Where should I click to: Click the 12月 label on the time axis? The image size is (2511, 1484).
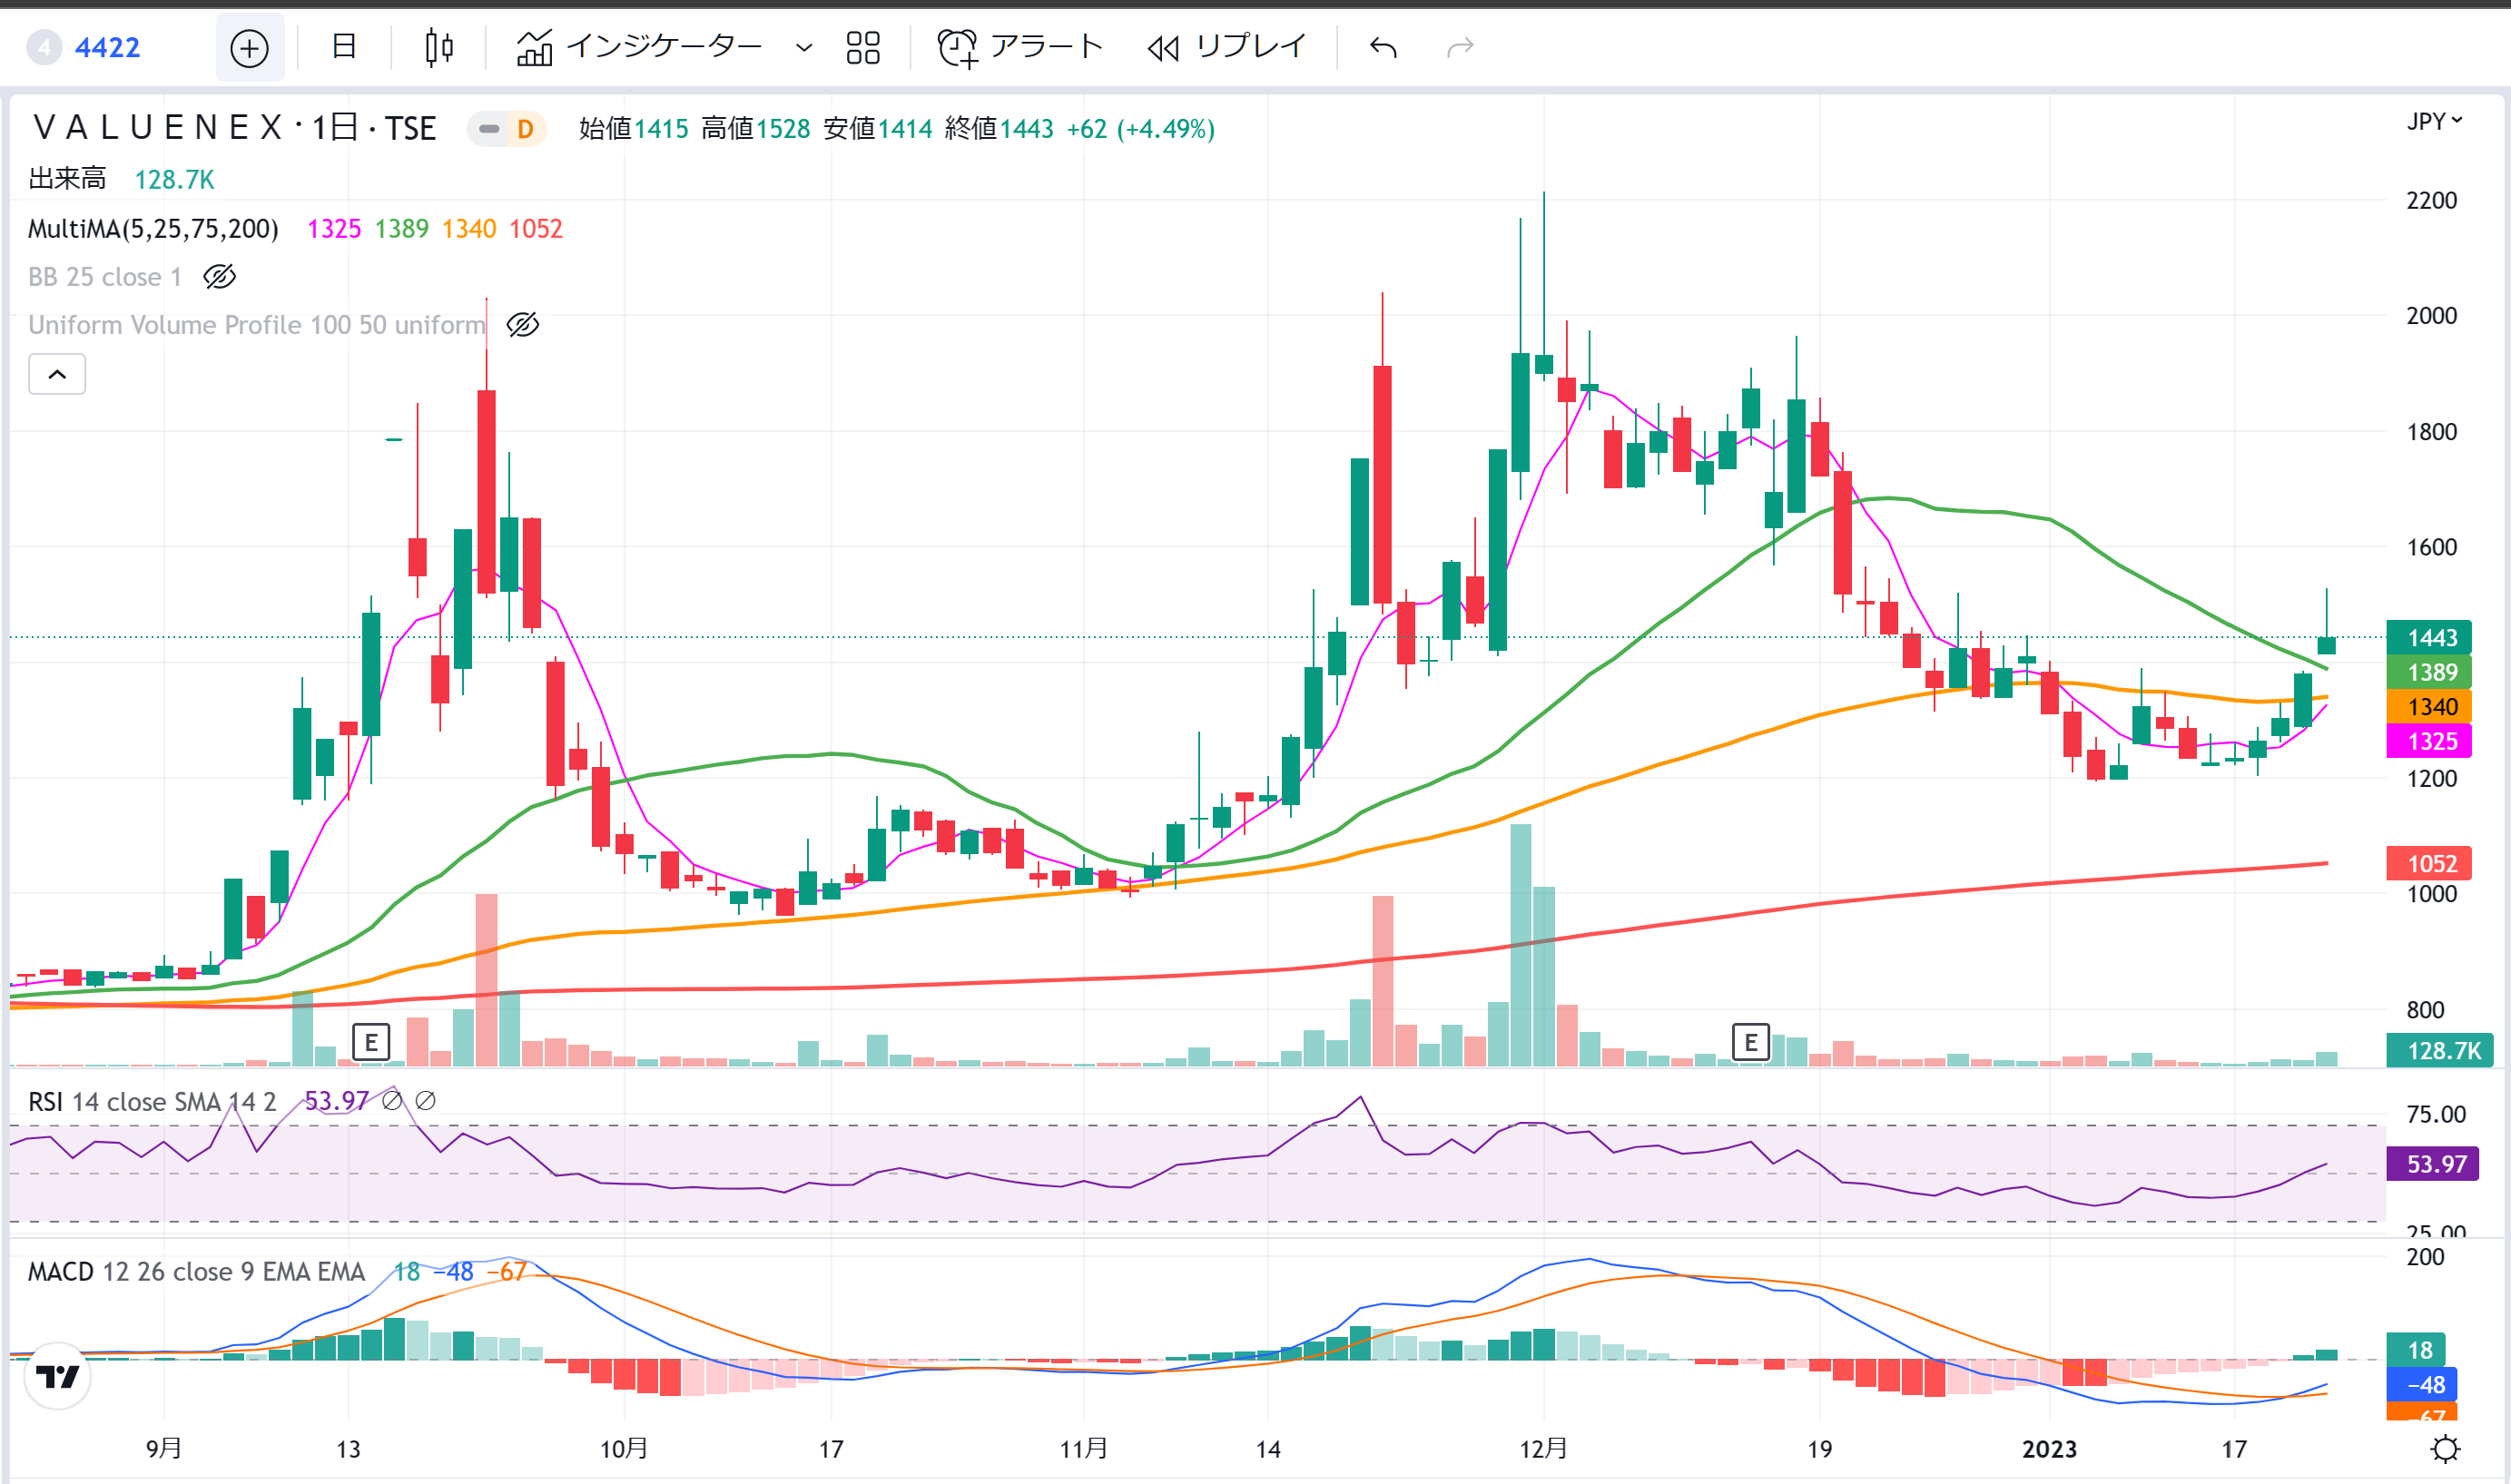pos(1543,1448)
